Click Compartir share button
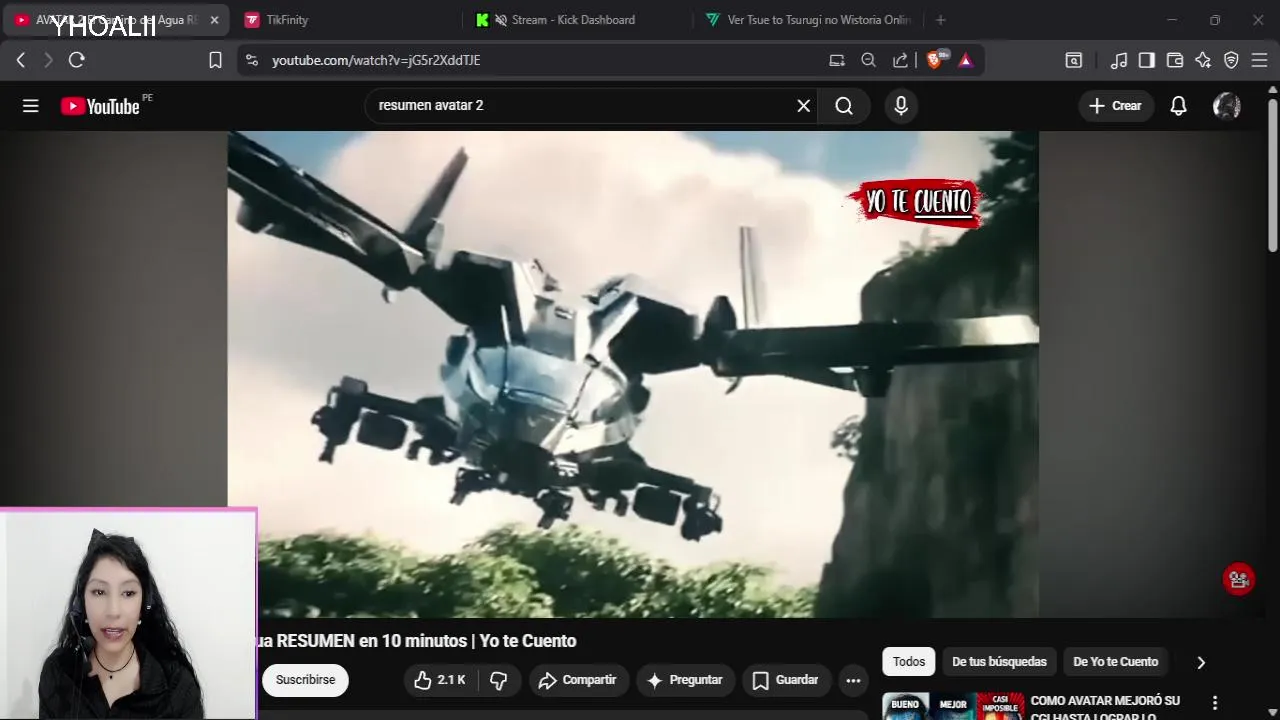 pos(578,680)
